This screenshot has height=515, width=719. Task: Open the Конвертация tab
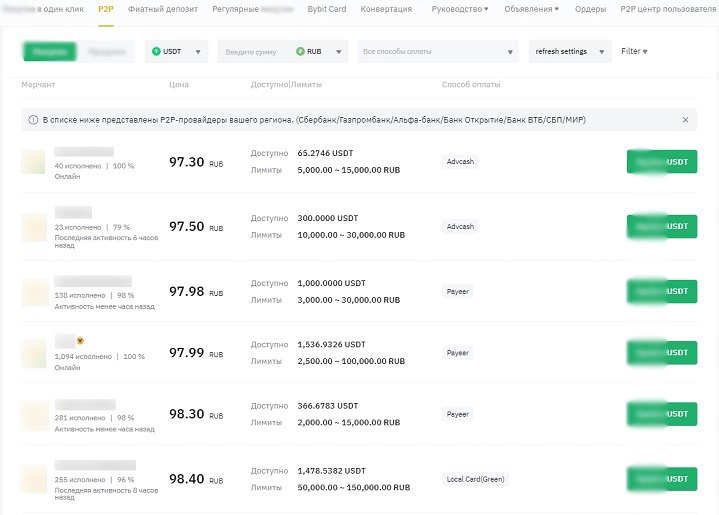[386, 9]
